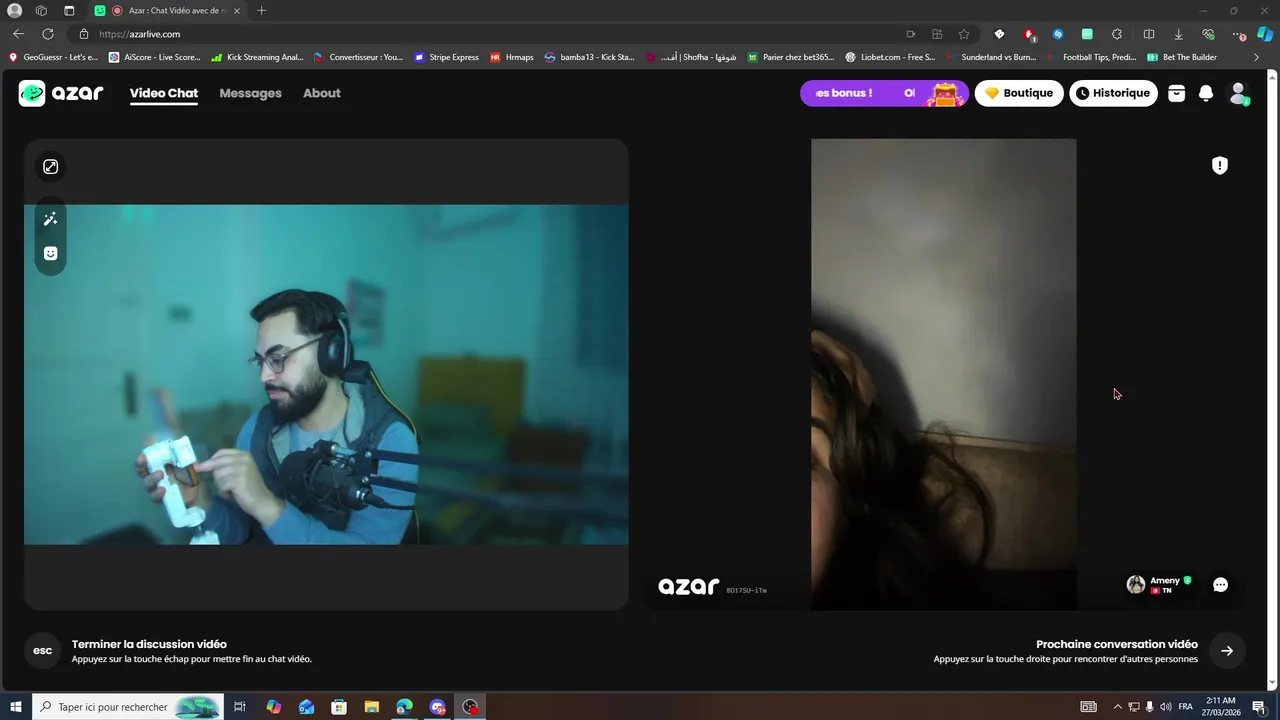Viewport: 1280px width, 720px height.
Task: Open Windows Start menu
Action: 16,707
